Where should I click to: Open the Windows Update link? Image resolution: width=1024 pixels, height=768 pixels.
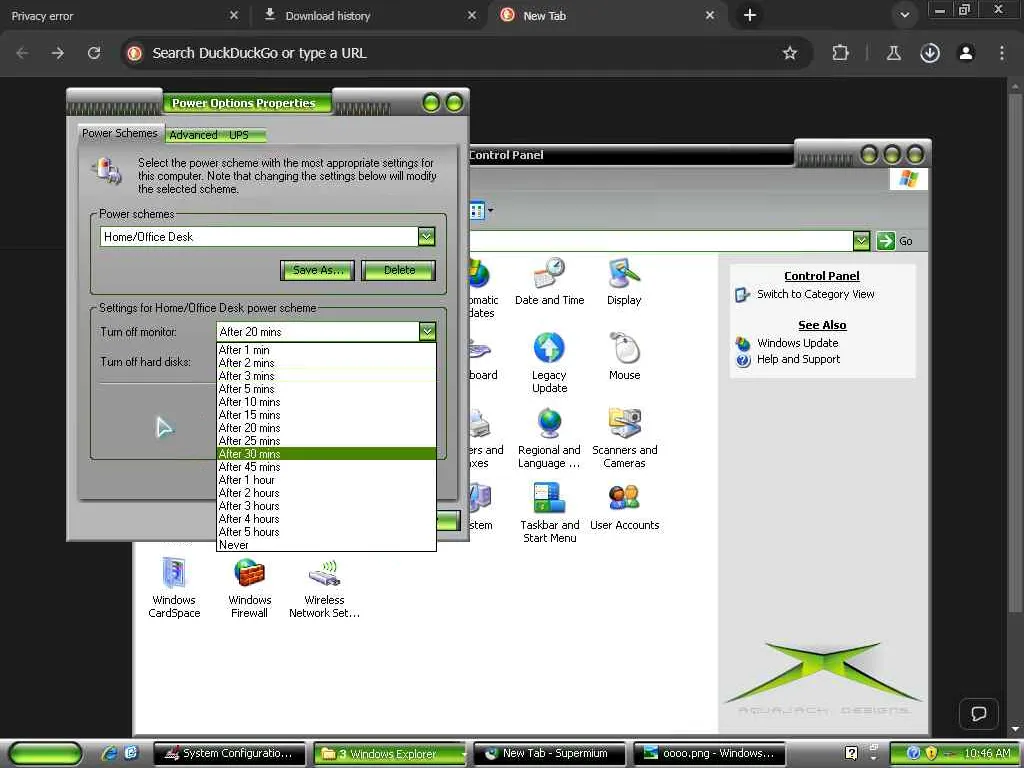pos(797,343)
